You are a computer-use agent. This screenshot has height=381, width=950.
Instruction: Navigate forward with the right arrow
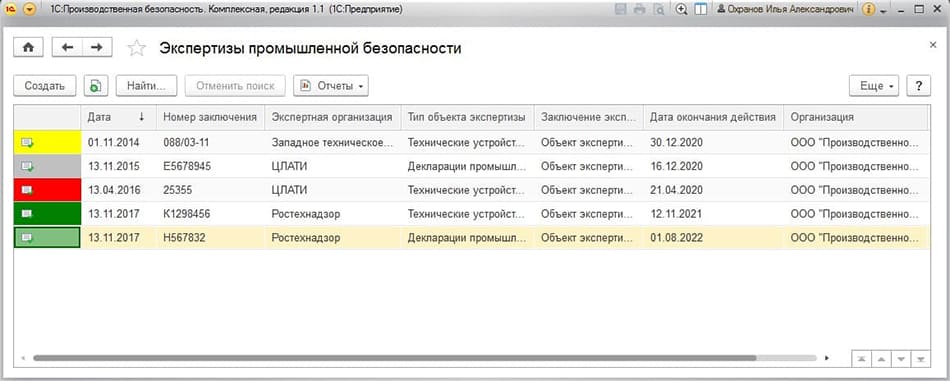pos(97,48)
